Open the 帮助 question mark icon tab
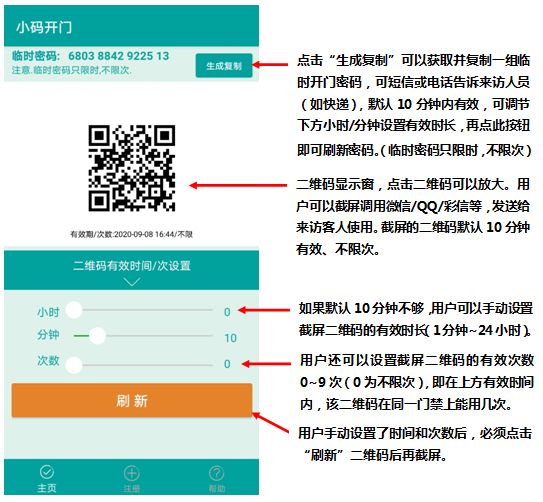The width and height of the screenshot is (543, 502). [x=217, y=473]
